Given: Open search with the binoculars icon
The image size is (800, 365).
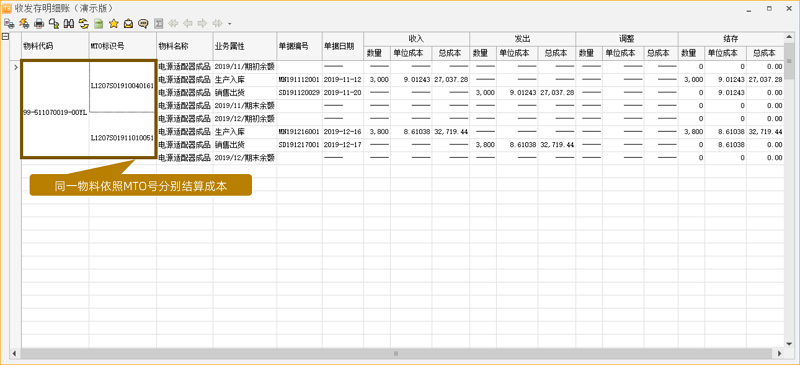Looking at the screenshot, I should pyautogui.click(x=69, y=23).
